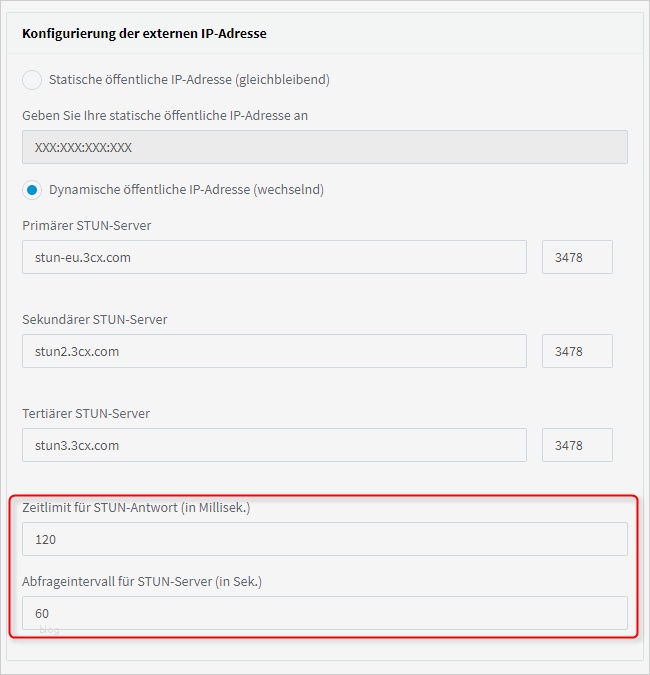Click the 'Sekundärer STUN-Server' label
This screenshot has height=675, width=650.
(95, 319)
